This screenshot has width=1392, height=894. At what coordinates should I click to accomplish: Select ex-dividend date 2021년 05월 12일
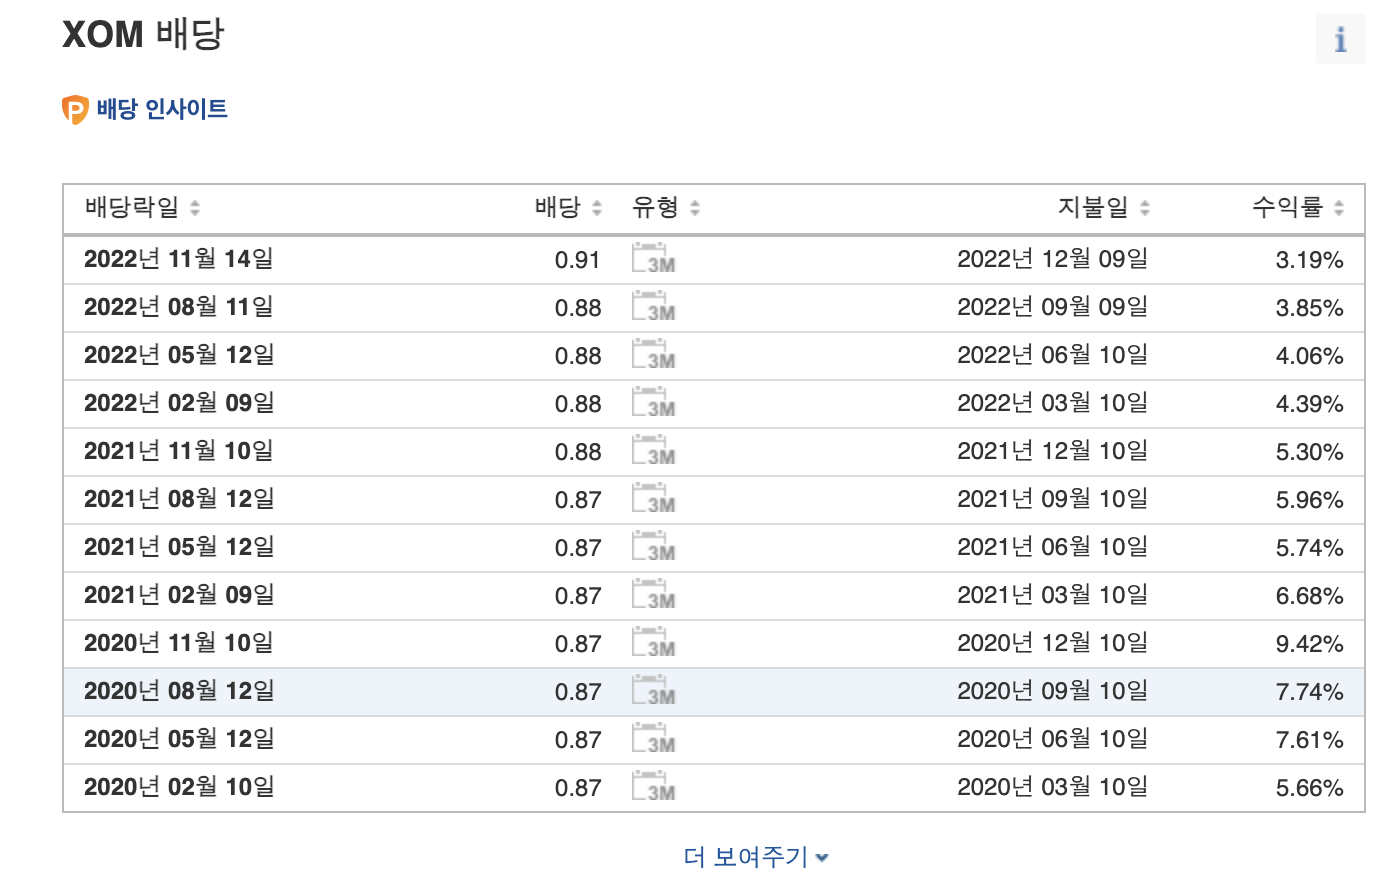pyautogui.click(x=179, y=547)
